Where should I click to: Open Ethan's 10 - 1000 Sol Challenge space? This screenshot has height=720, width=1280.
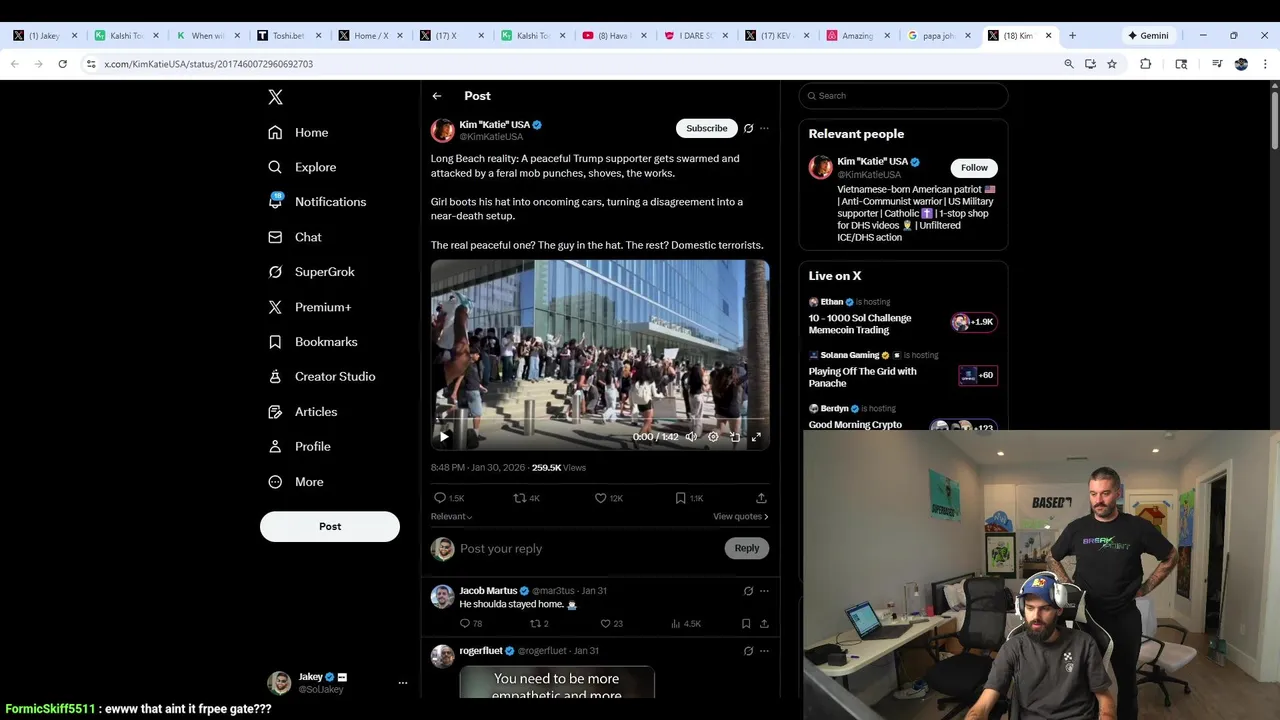[902, 317]
